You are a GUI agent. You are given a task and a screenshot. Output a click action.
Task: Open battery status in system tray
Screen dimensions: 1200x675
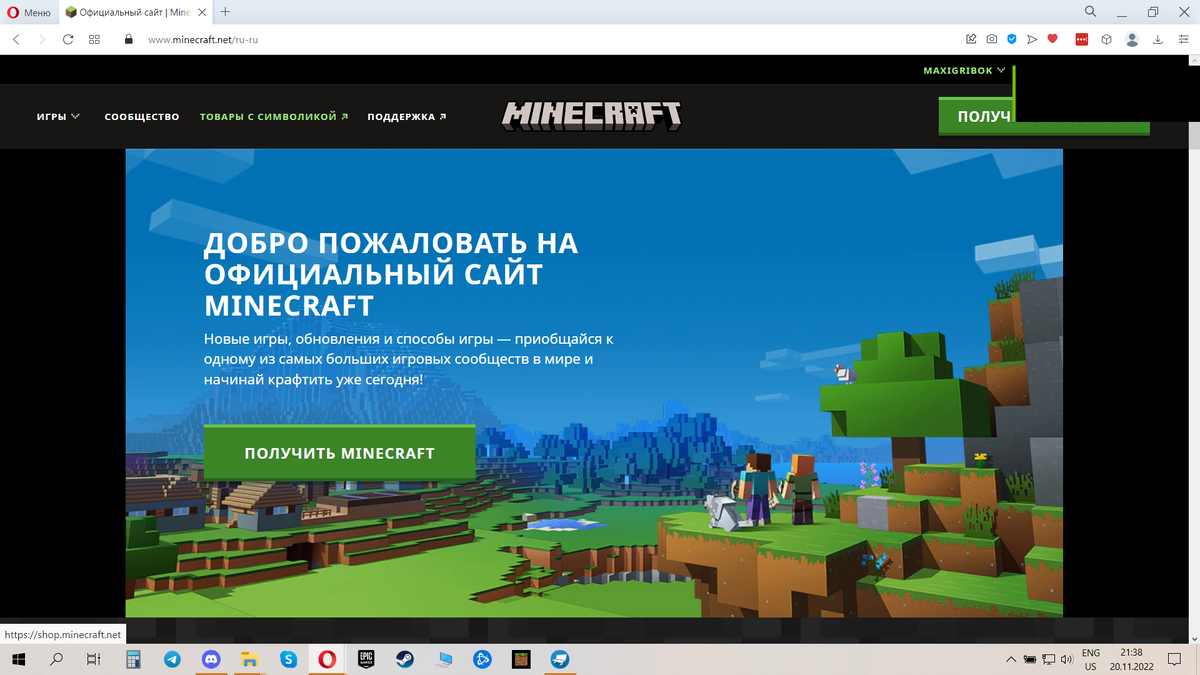pyautogui.click(x=1030, y=659)
